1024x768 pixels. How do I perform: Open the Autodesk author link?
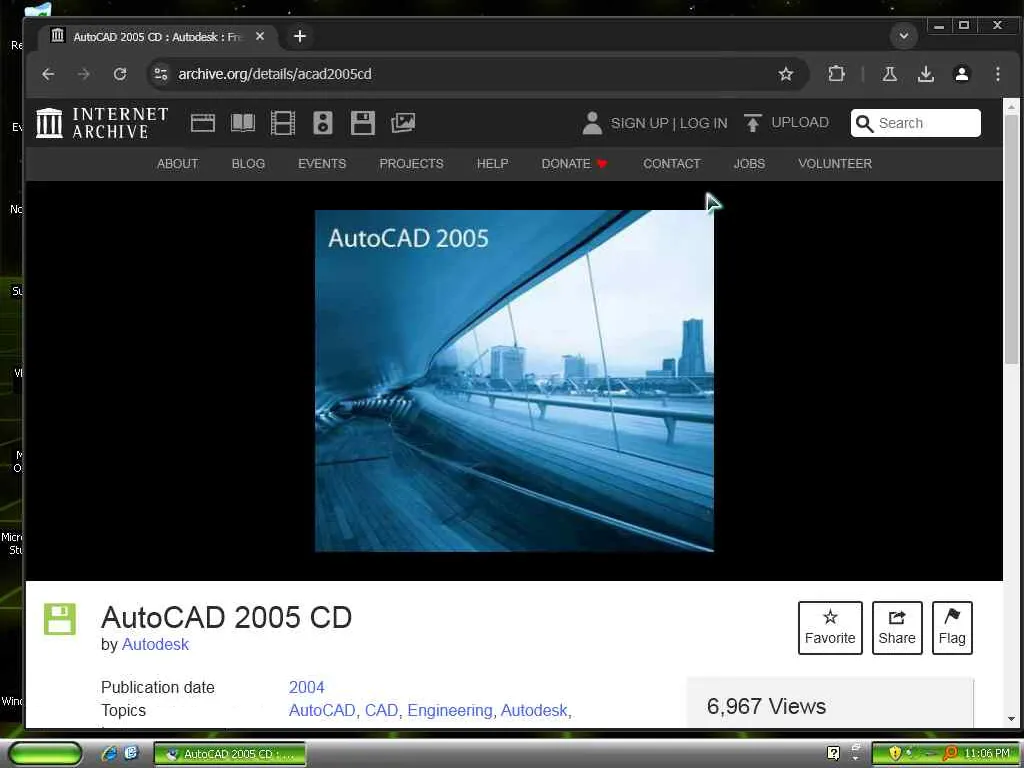point(155,645)
